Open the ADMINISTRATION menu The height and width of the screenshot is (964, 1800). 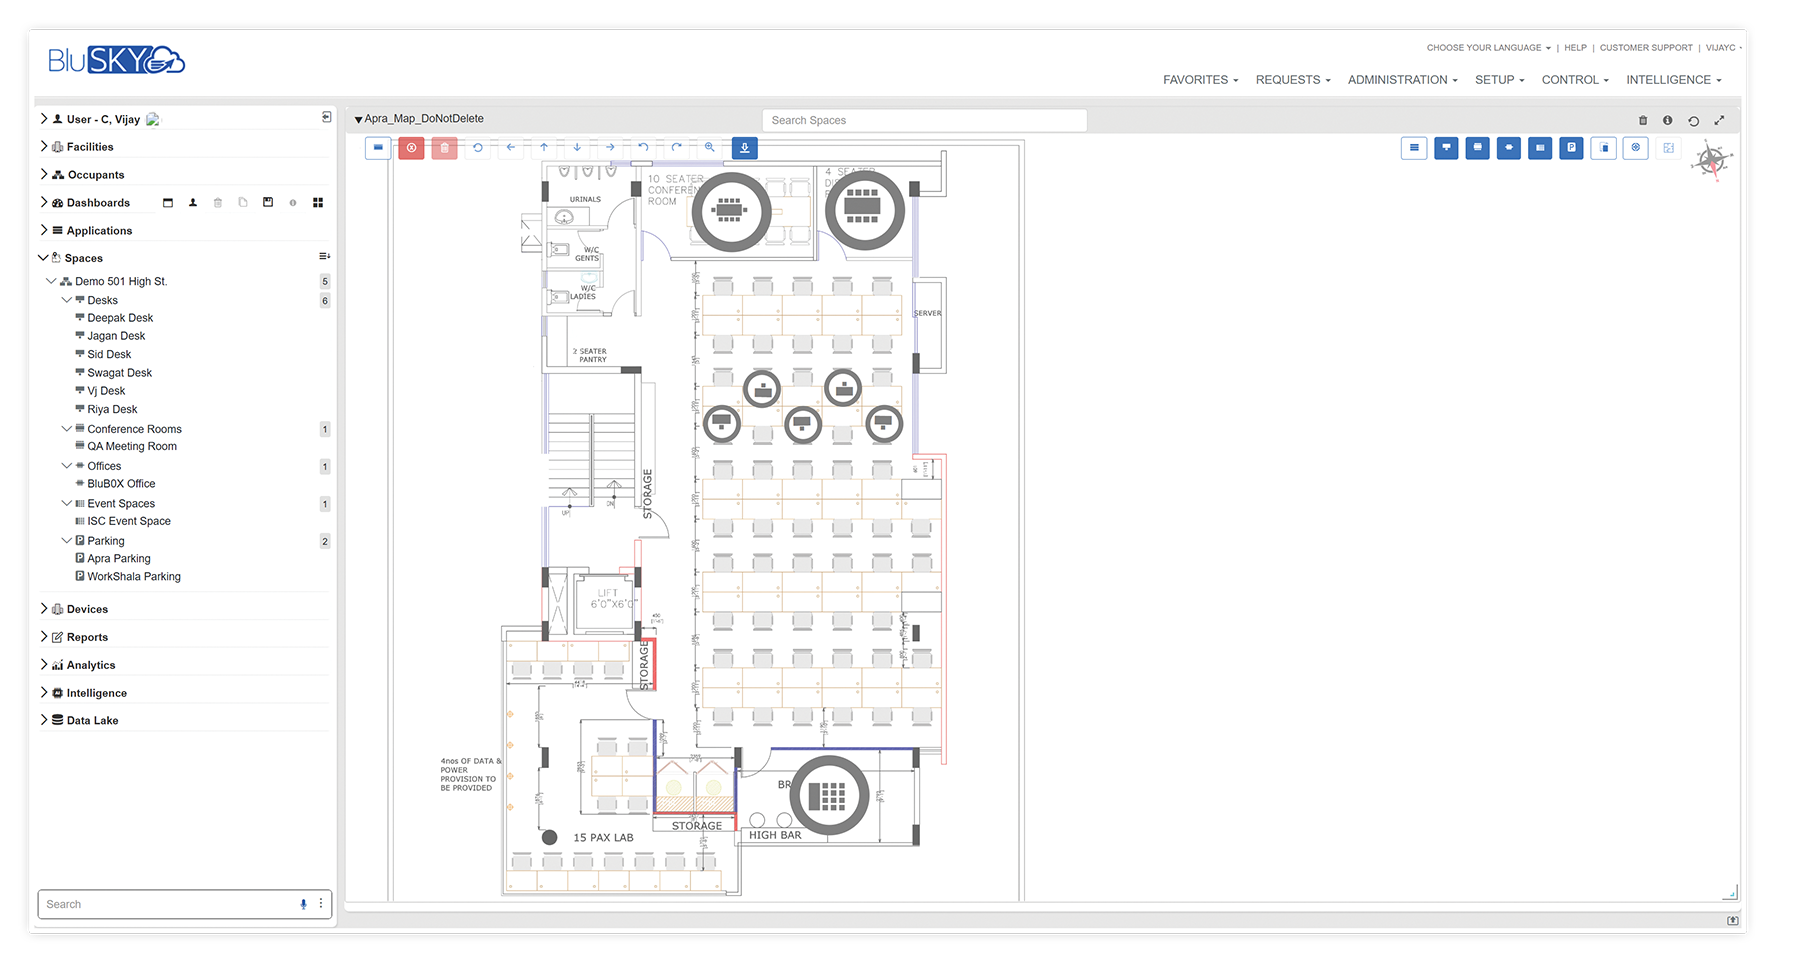[1401, 80]
